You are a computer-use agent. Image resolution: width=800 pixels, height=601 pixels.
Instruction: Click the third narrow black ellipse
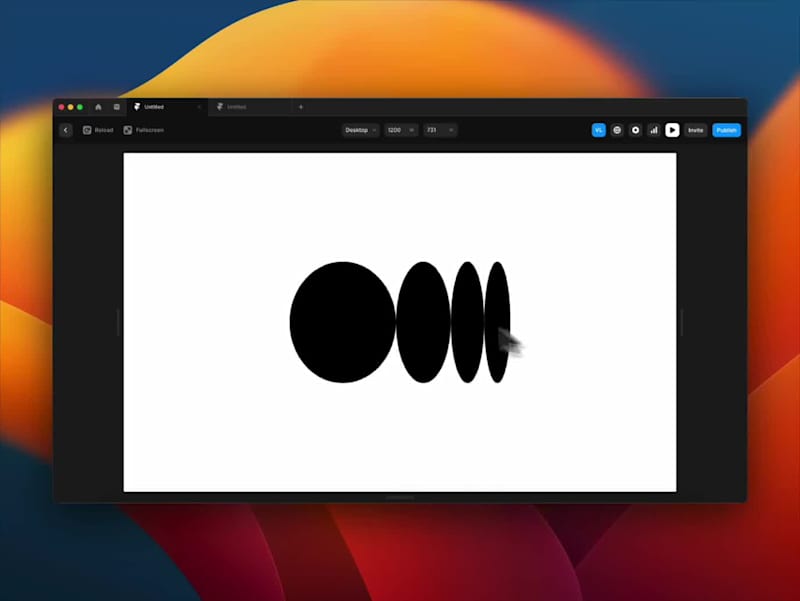pos(467,322)
